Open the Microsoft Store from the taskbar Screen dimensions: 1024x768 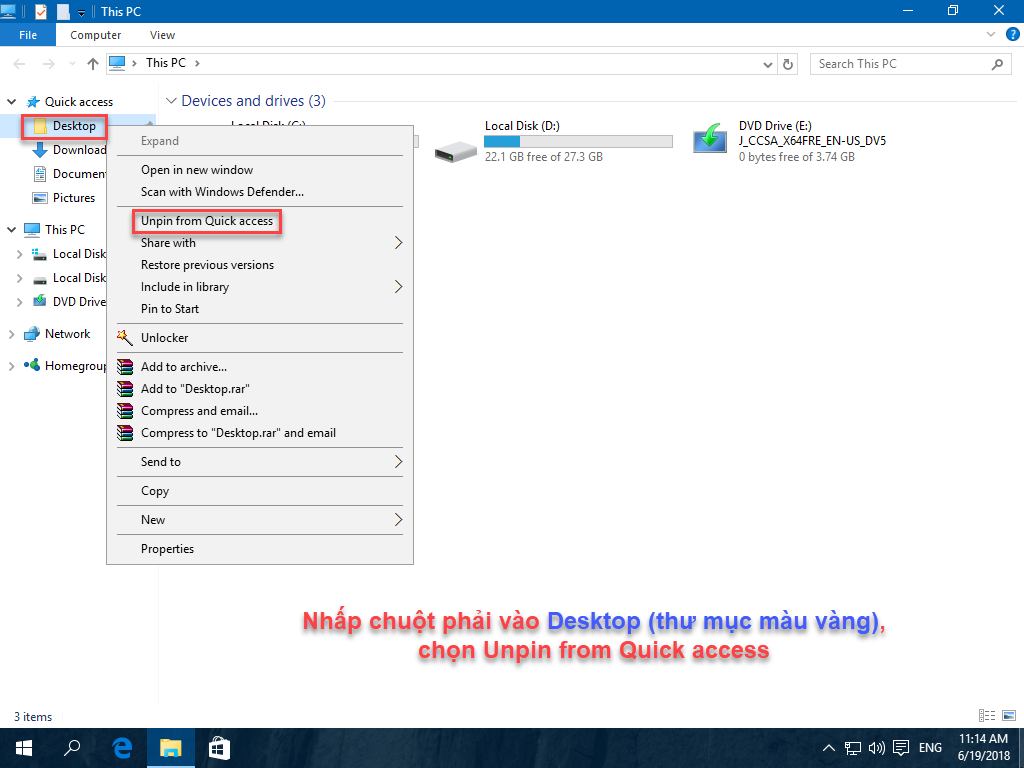[x=219, y=747]
